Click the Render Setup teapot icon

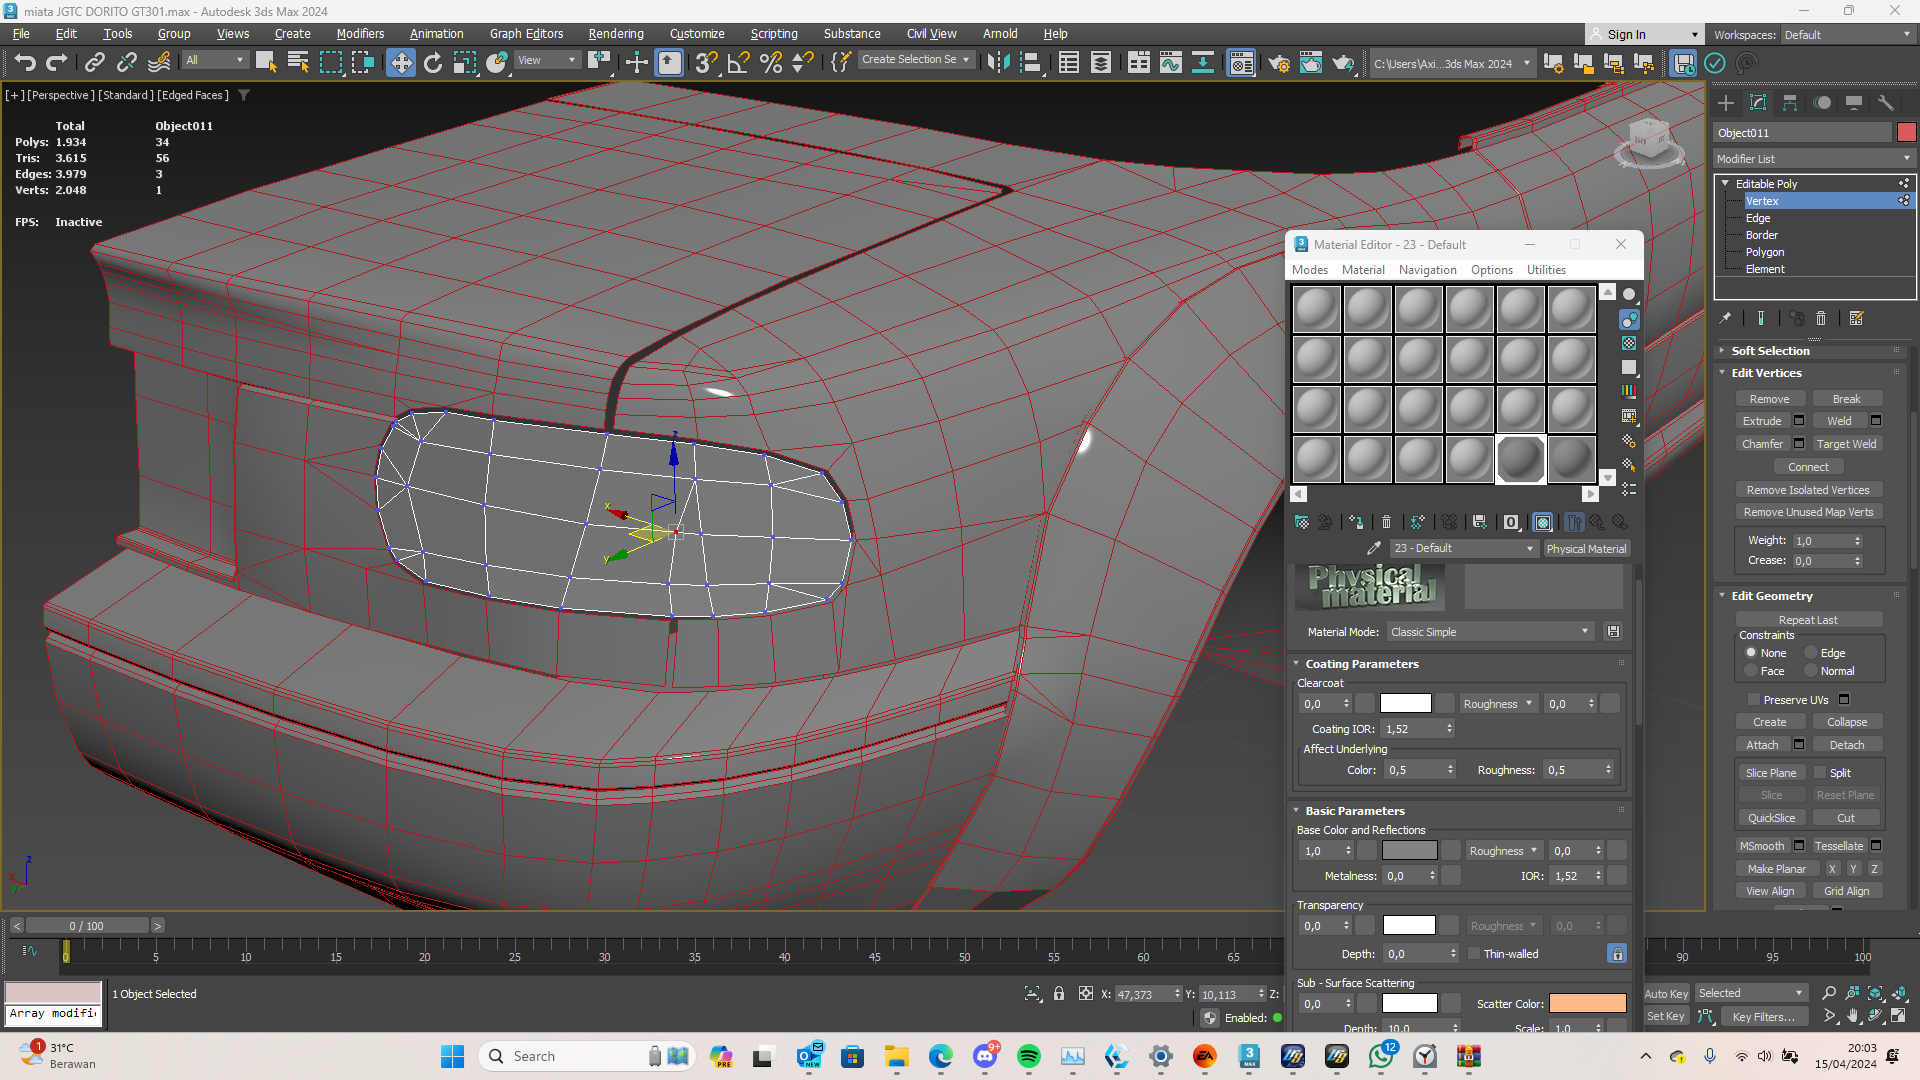1278,63
